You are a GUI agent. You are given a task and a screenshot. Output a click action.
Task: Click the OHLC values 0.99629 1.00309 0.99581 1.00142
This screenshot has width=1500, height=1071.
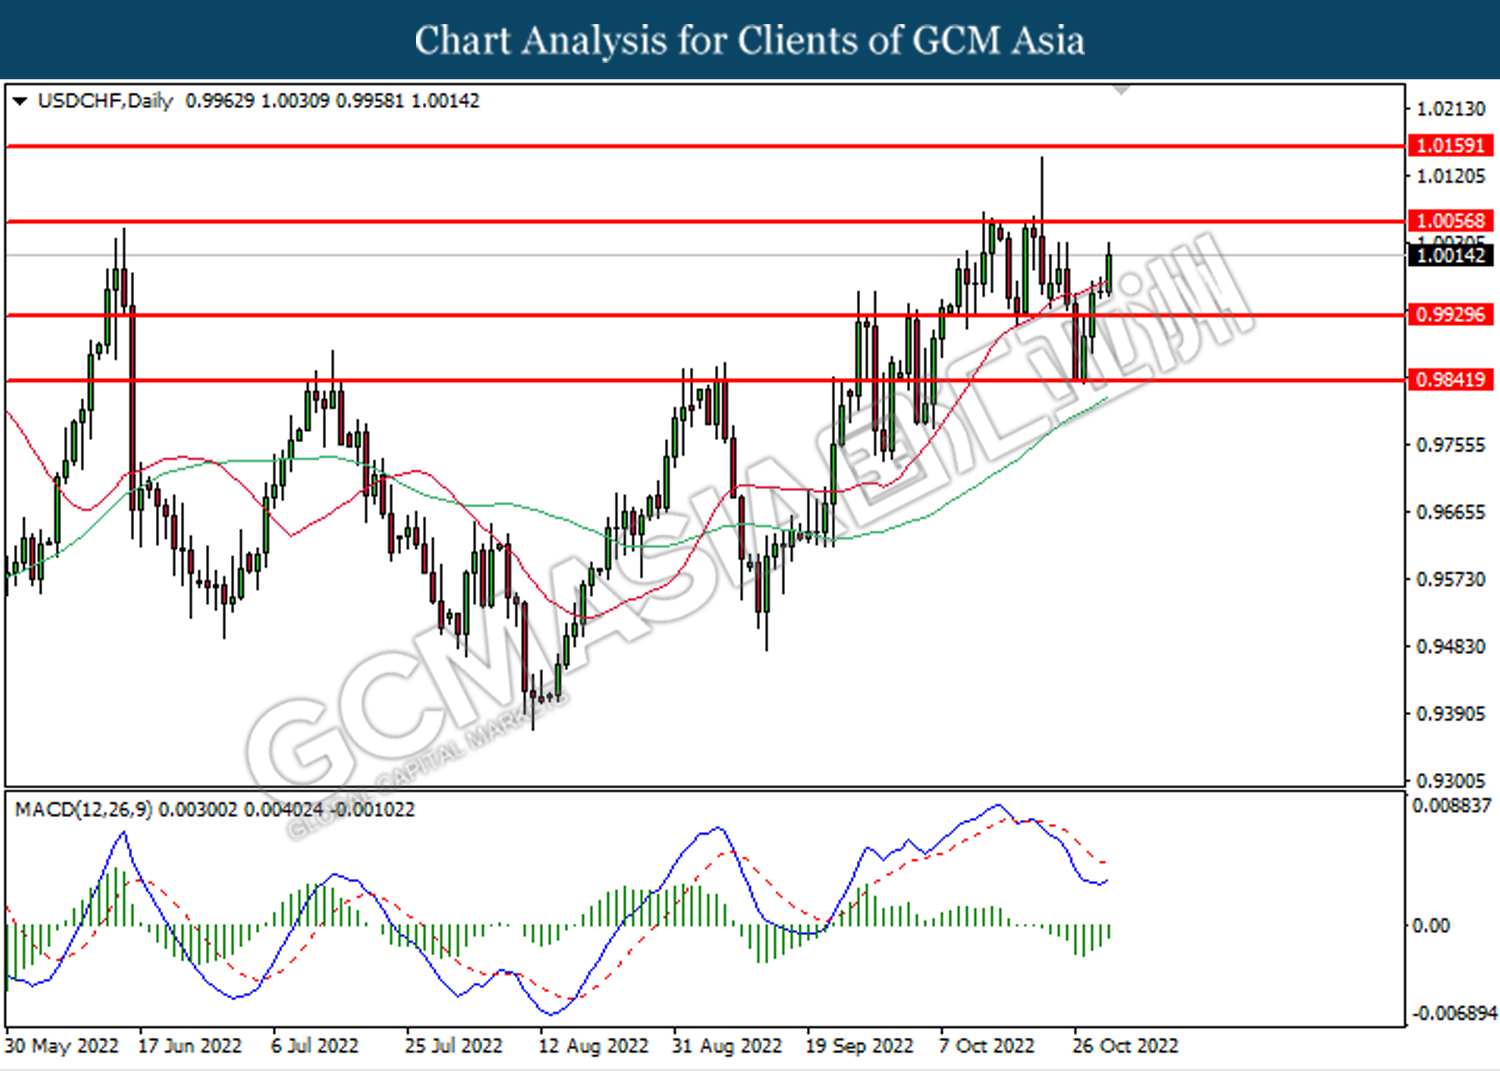pyautogui.click(x=332, y=101)
